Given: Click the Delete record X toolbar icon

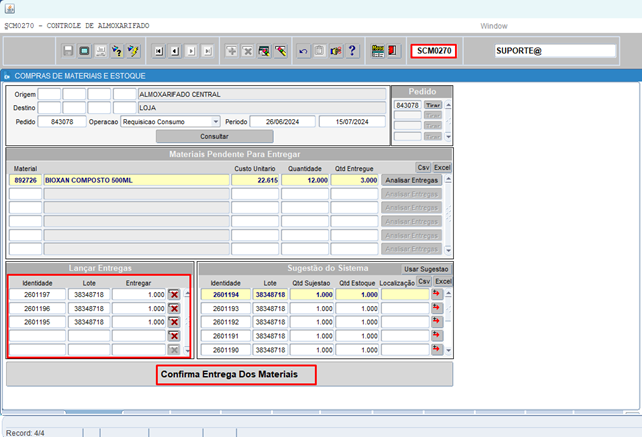Looking at the screenshot, I should [248, 51].
